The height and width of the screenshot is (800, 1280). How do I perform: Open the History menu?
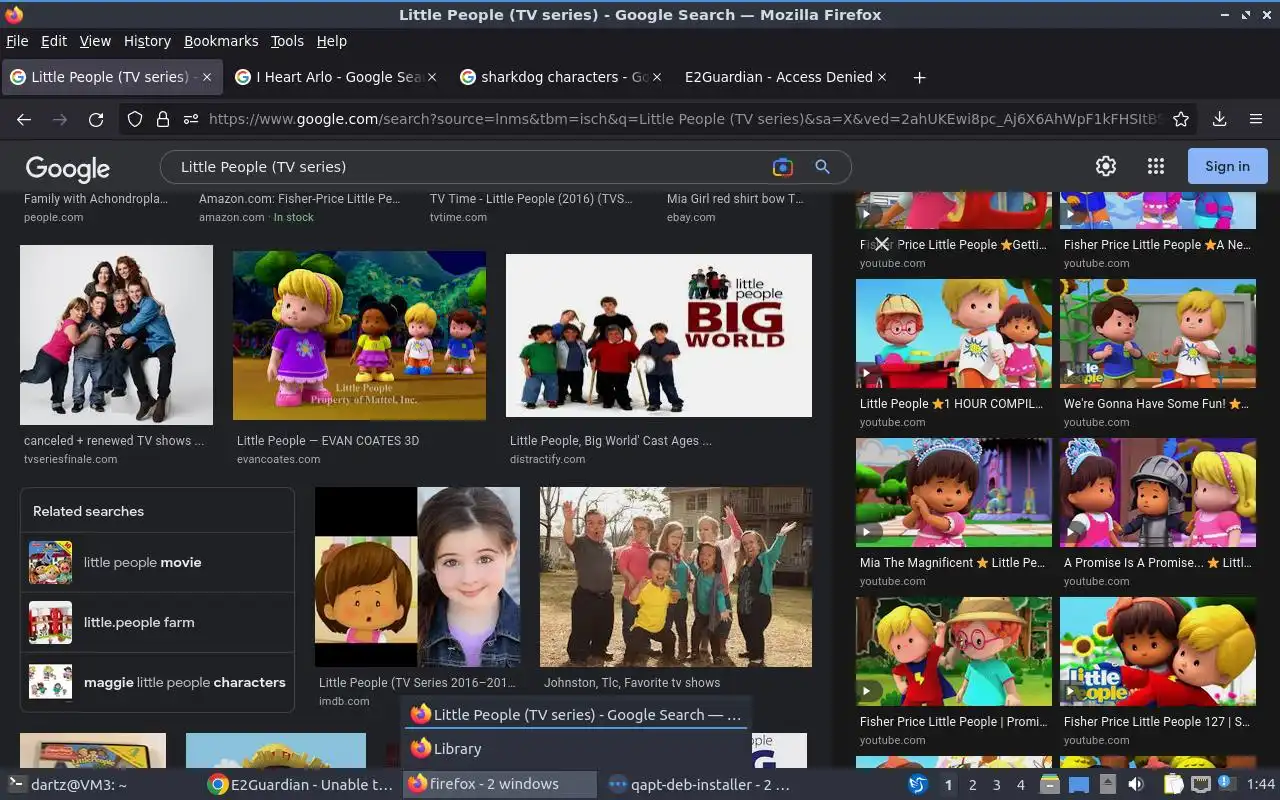tap(147, 41)
